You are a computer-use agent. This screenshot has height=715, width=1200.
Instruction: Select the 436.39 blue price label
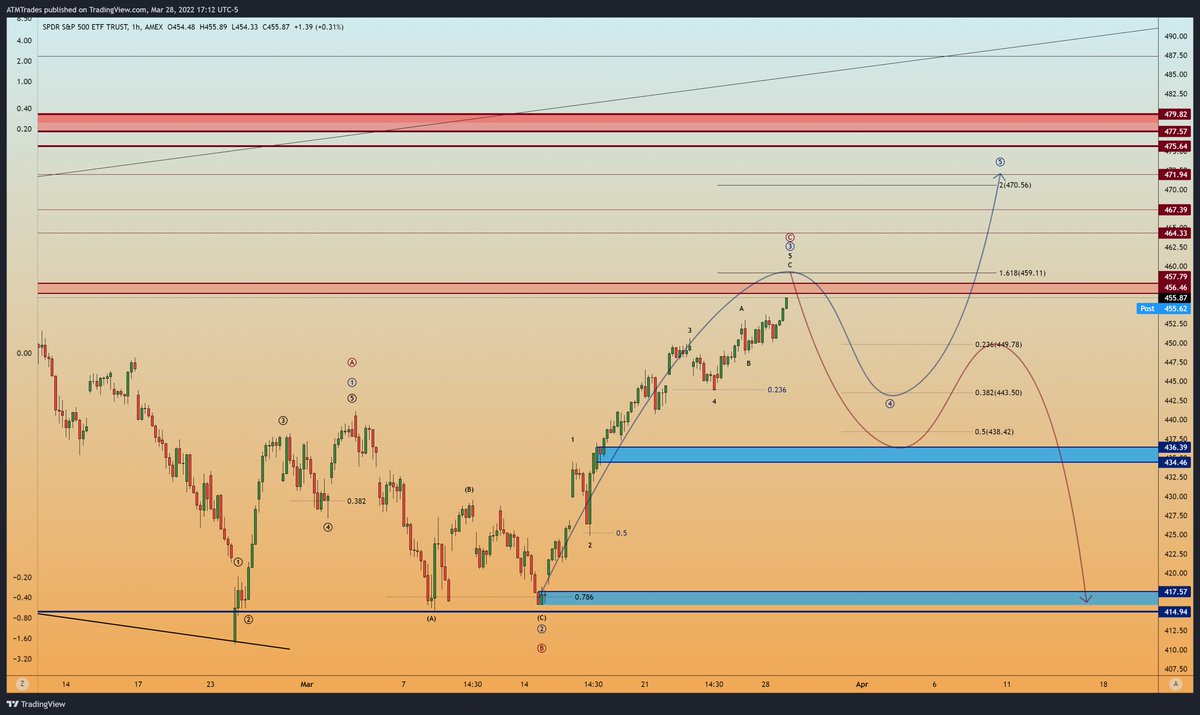pyautogui.click(x=1174, y=446)
